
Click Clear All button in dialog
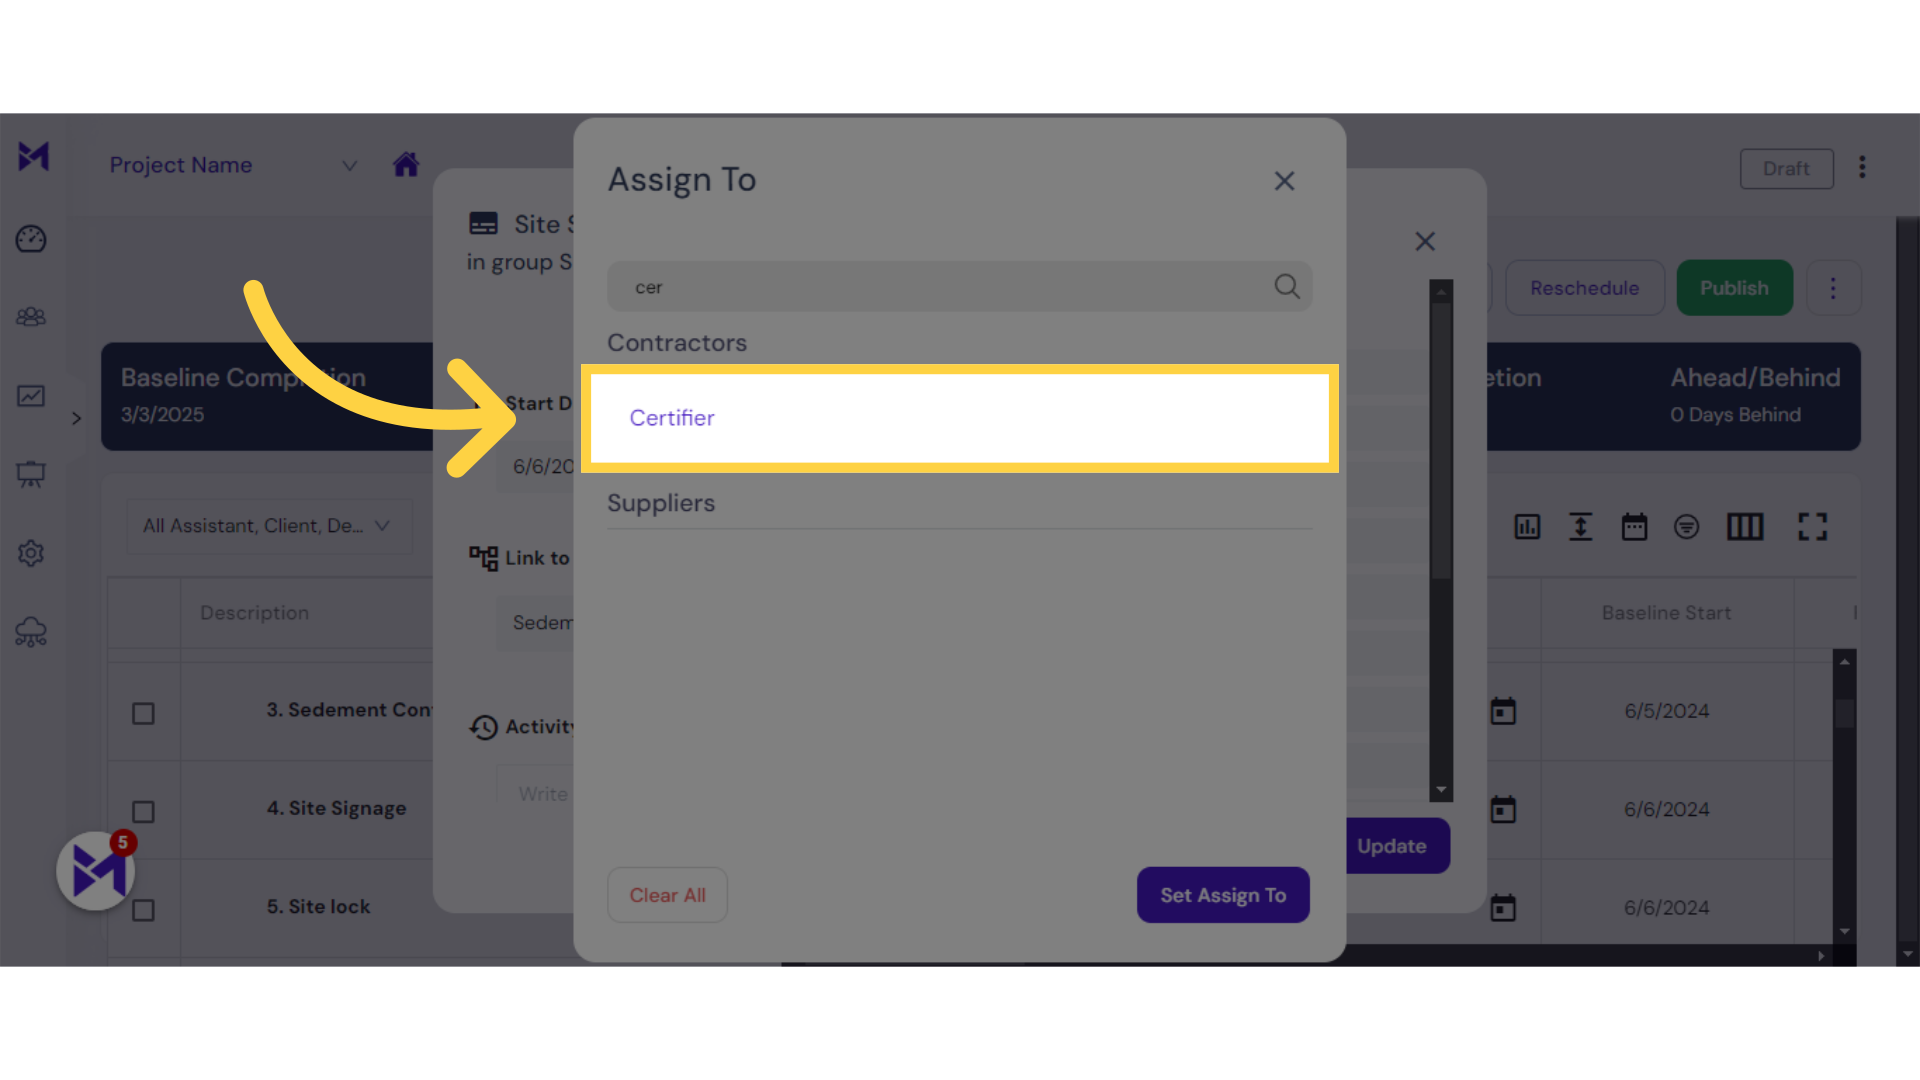pos(667,894)
